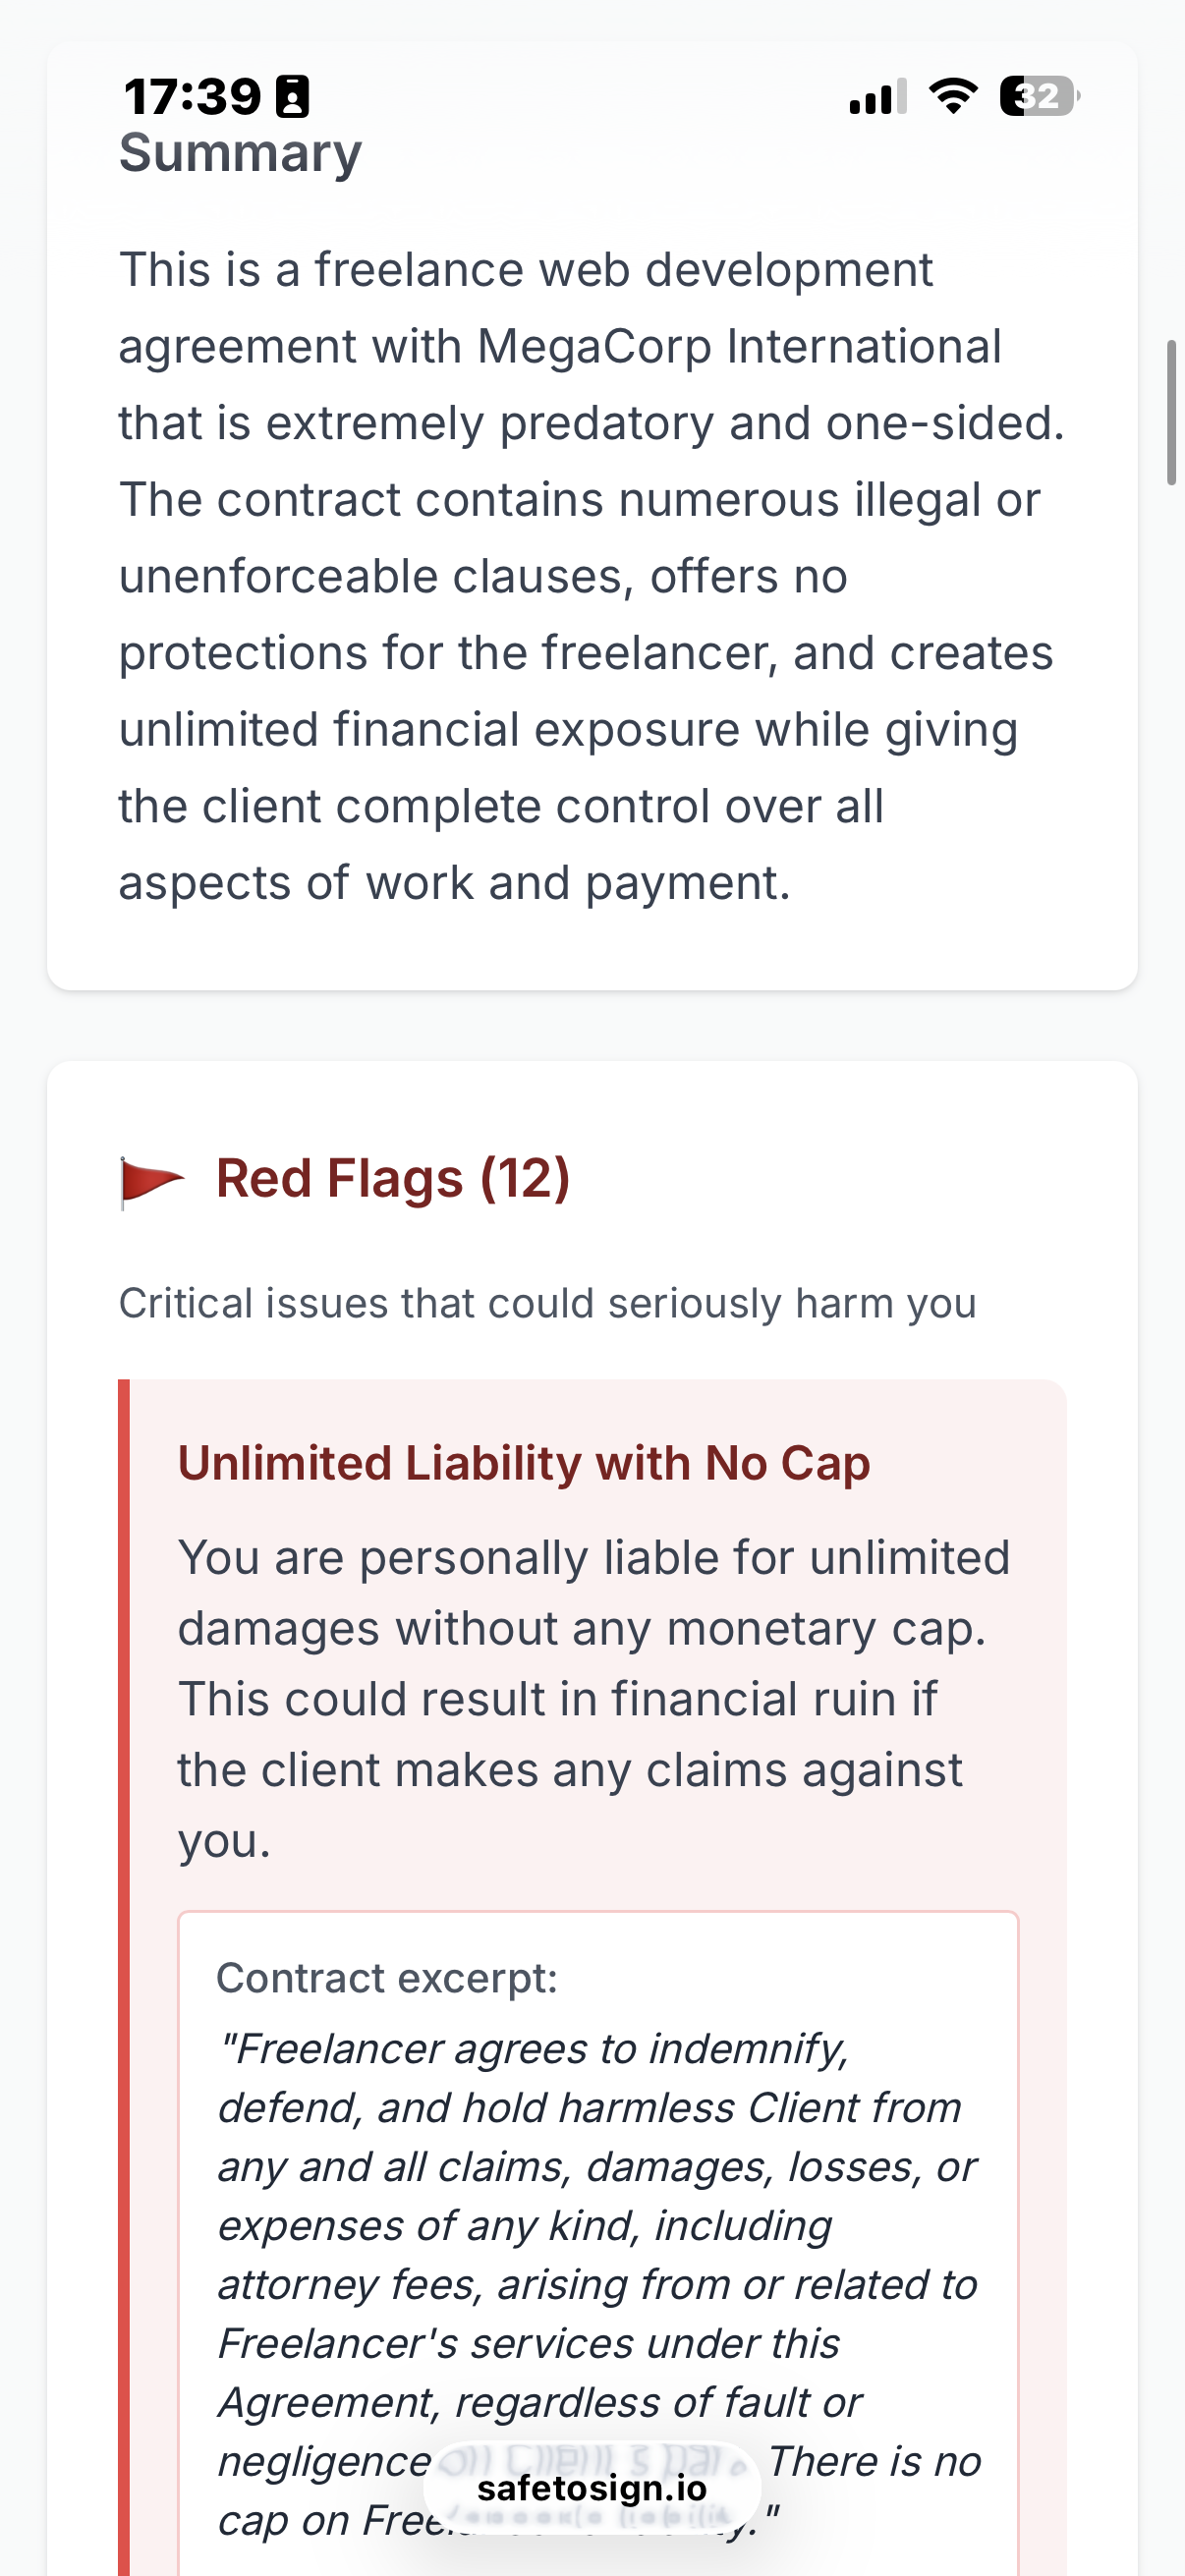Tap the ID badge icon beside the time
Screen dimensions: 1185x2576
pos(293,97)
